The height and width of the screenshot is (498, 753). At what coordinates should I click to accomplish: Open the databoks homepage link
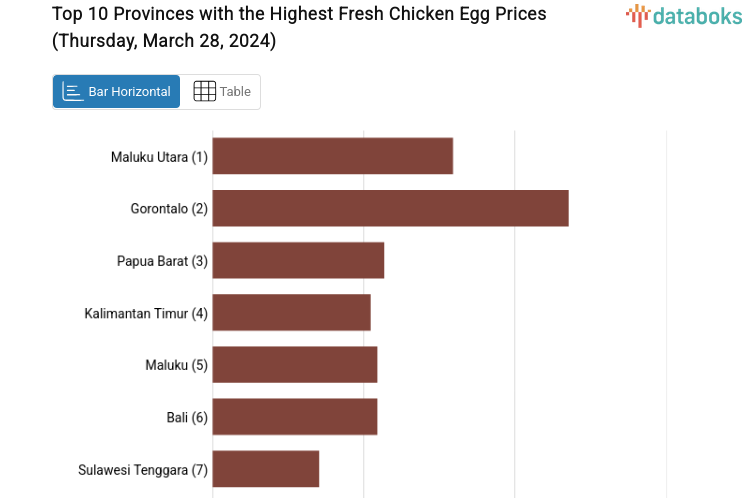684,16
